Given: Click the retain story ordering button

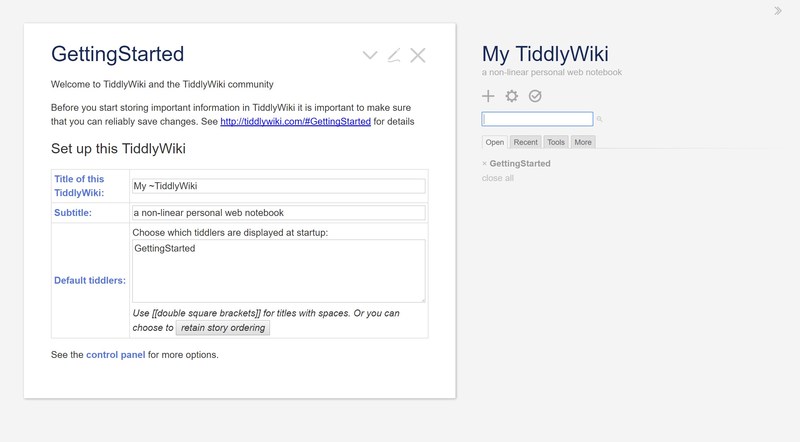Looking at the screenshot, I should point(223,328).
